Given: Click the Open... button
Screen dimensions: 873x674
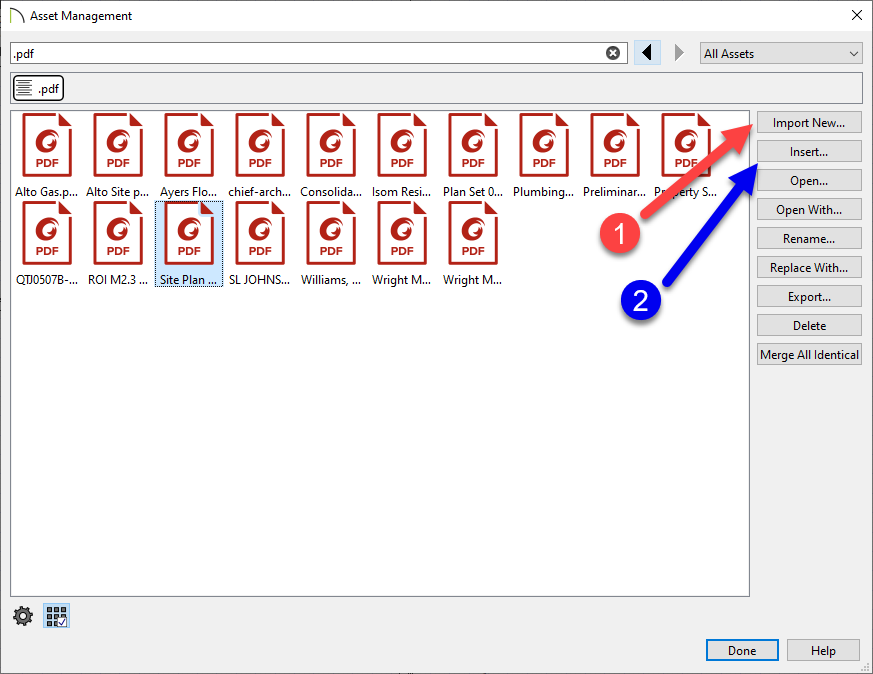Looking at the screenshot, I should [x=809, y=180].
